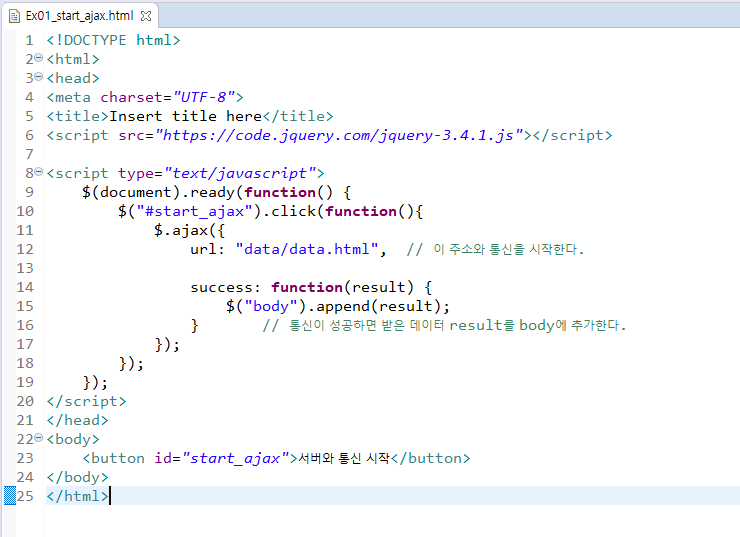Image resolution: width=740 pixels, height=537 pixels.
Task: Click line number 13 in the gutter
Action: (25, 268)
